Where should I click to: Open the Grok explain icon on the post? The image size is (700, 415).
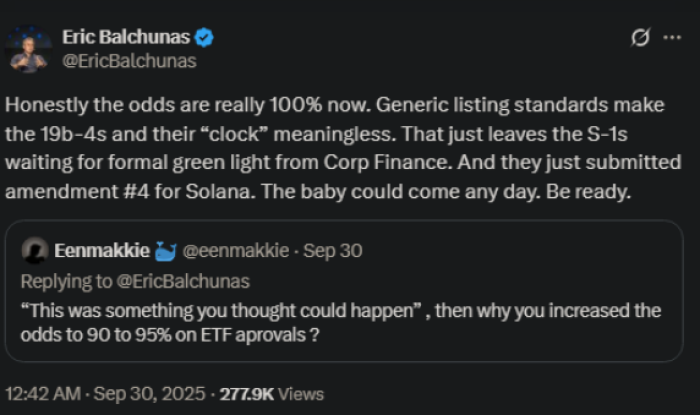coord(640,39)
